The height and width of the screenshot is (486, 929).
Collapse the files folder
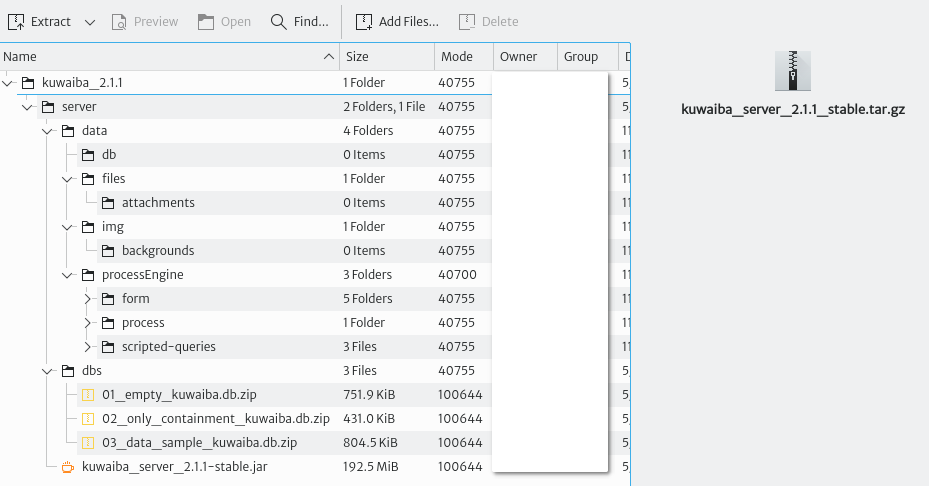coord(68,179)
